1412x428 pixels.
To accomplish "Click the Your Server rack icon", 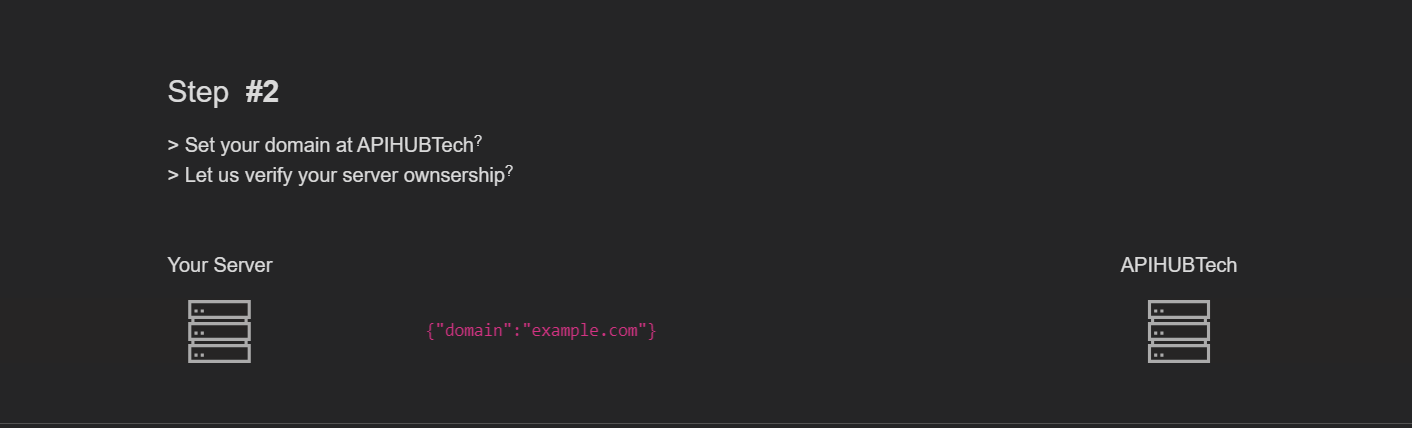I will tap(219, 331).
